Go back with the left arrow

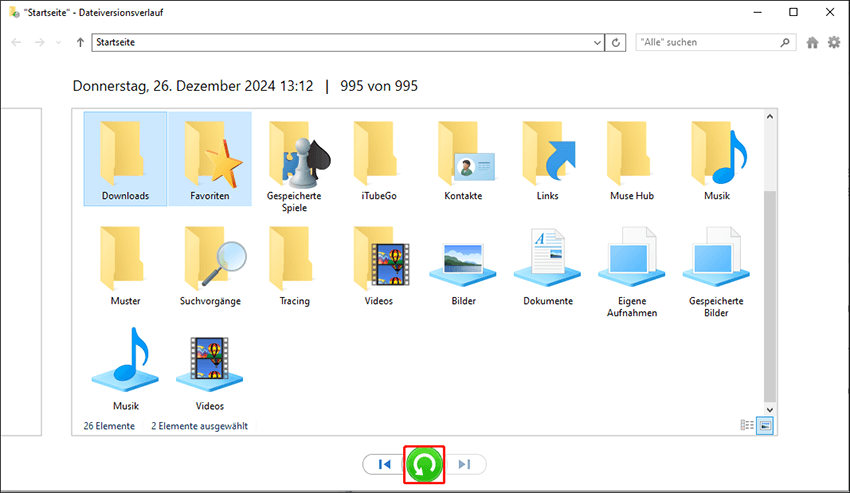[16, 42]
